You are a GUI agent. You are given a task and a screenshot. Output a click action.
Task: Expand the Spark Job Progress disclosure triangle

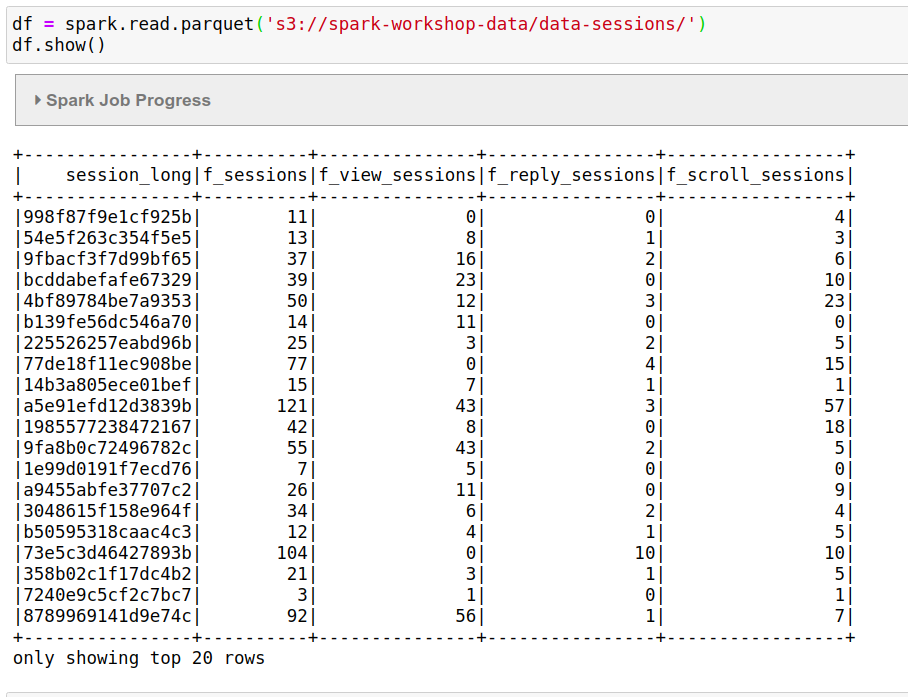38,100
